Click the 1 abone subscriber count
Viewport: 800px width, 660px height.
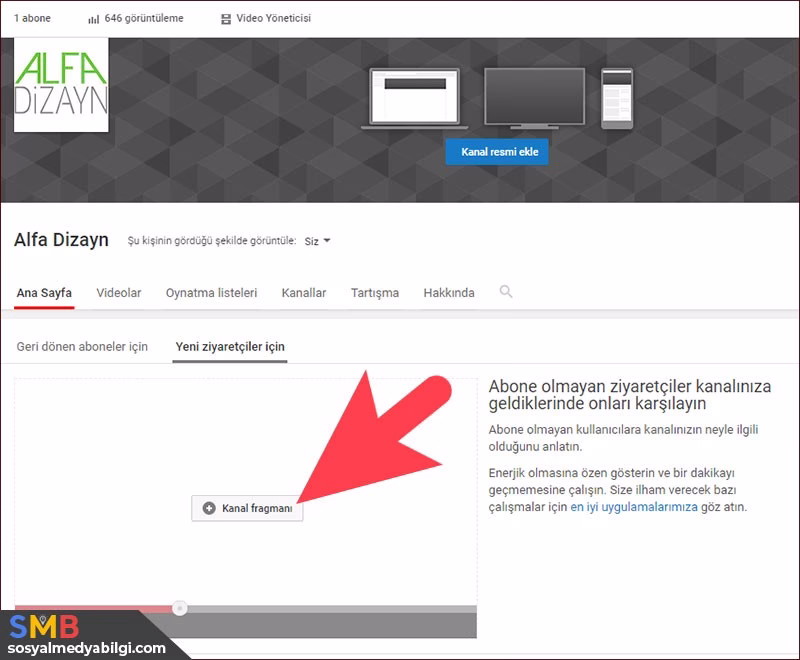pos(33,17)
